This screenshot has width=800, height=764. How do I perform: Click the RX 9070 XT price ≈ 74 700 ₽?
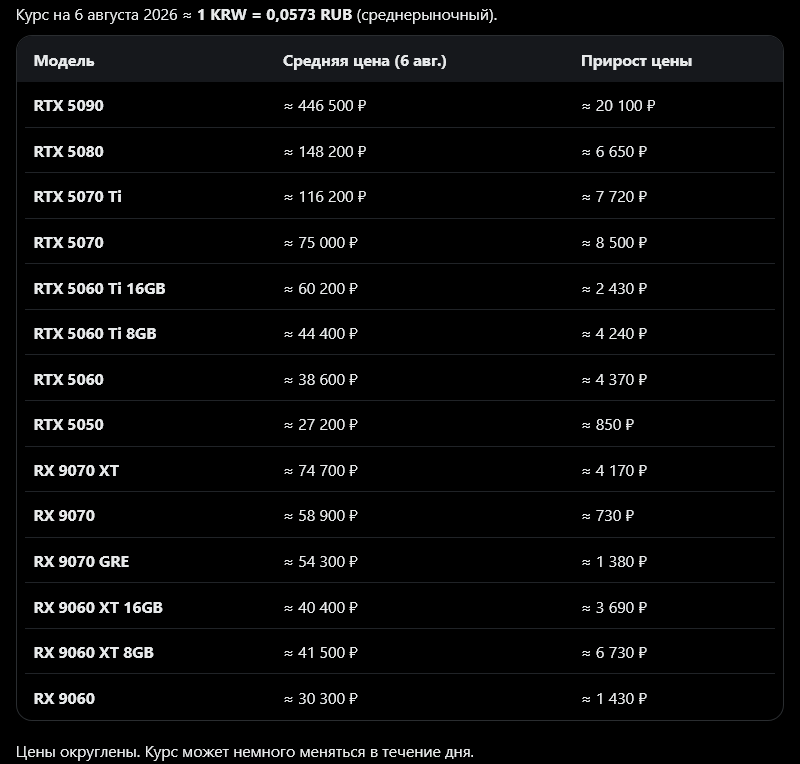(321, 470)
